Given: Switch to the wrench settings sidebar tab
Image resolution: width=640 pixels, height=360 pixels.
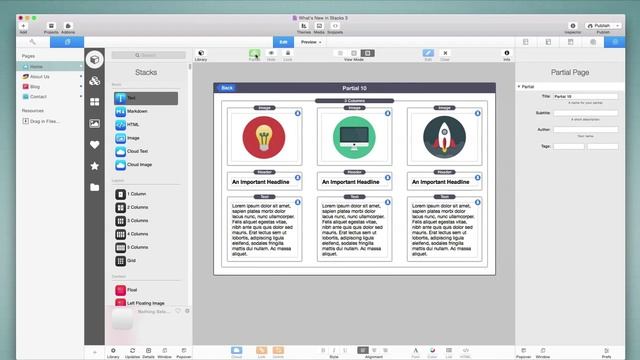Looking at the screenshot, I should [33, 42].
